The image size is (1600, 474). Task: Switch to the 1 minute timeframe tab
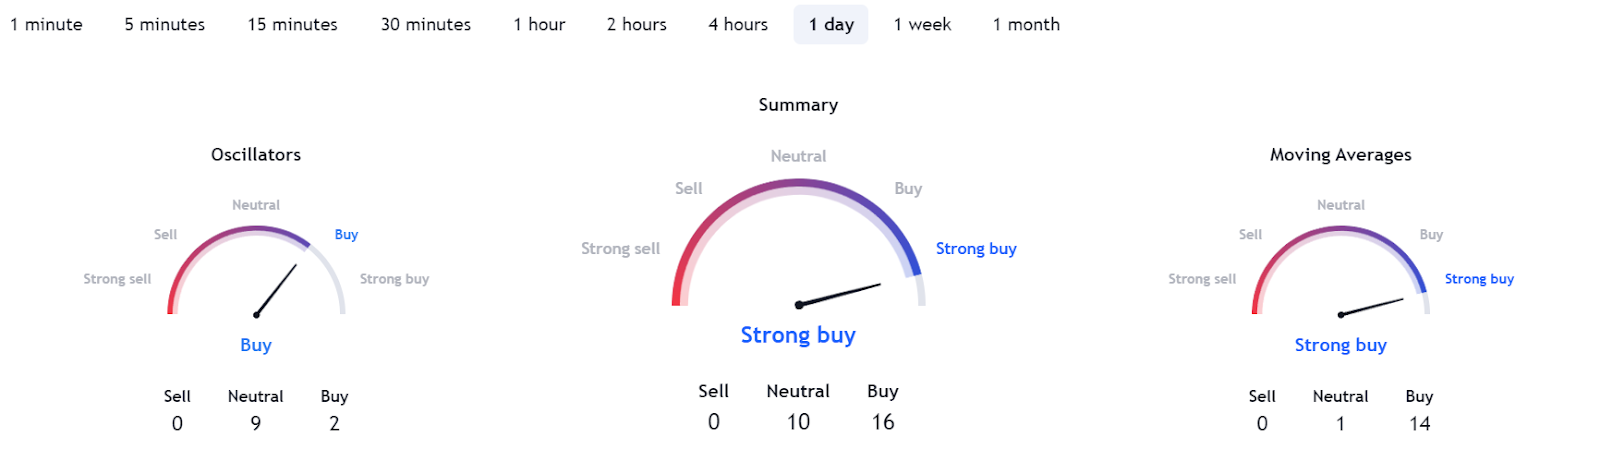46,24
